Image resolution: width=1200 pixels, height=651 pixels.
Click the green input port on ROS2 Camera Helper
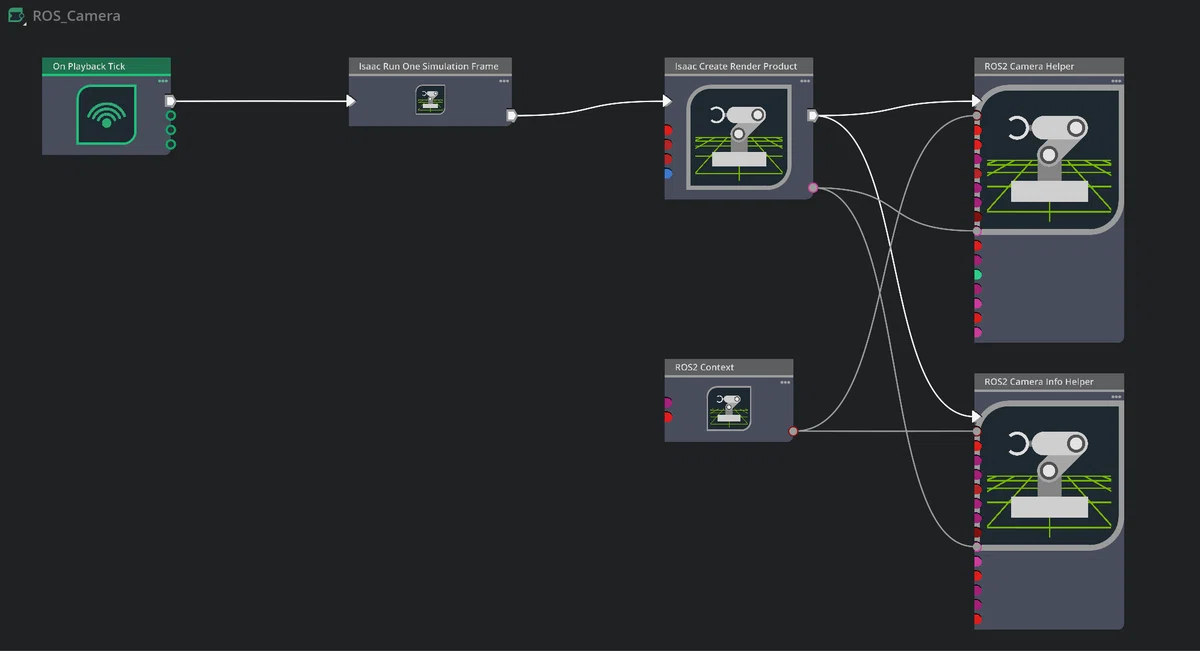[978, 275]
